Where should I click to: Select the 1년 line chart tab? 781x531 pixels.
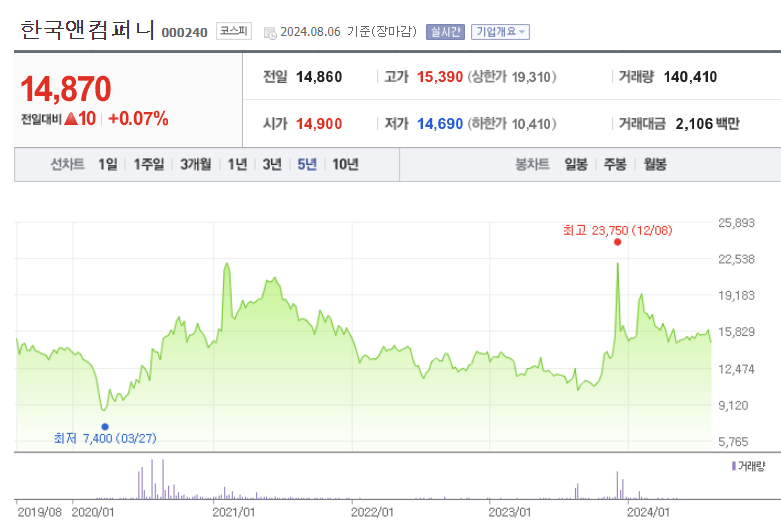click(237, 164)
